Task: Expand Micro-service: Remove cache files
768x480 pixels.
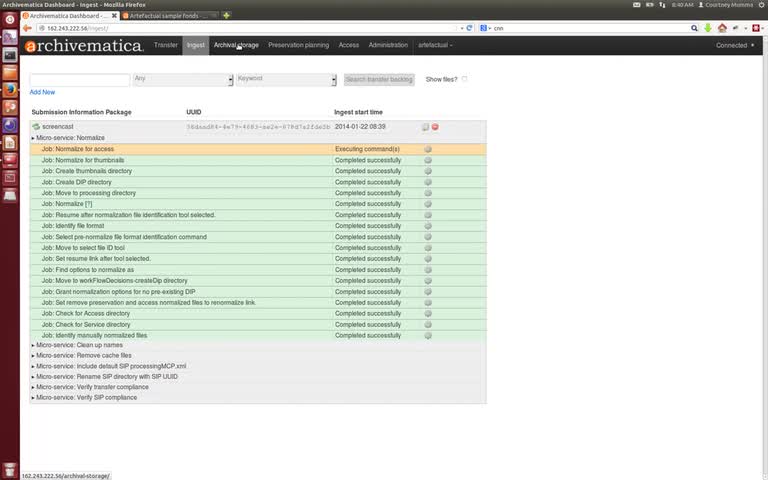Action: point(81,356)
